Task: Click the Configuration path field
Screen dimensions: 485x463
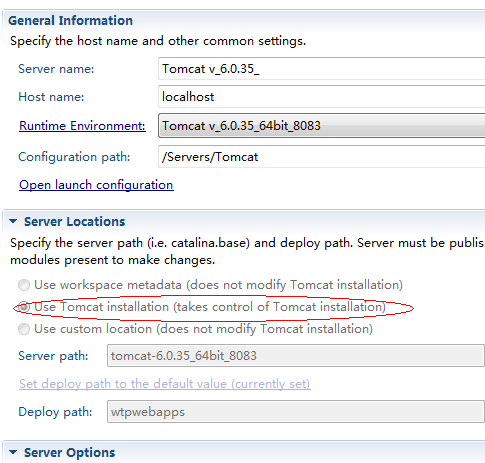Action: pyautogui.click(x=322, y=157)
